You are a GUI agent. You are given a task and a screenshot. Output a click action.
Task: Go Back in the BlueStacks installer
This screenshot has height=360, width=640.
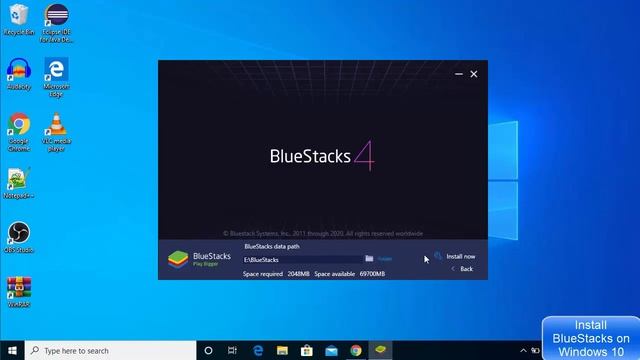pyautogui.click(x=466, y=269)
